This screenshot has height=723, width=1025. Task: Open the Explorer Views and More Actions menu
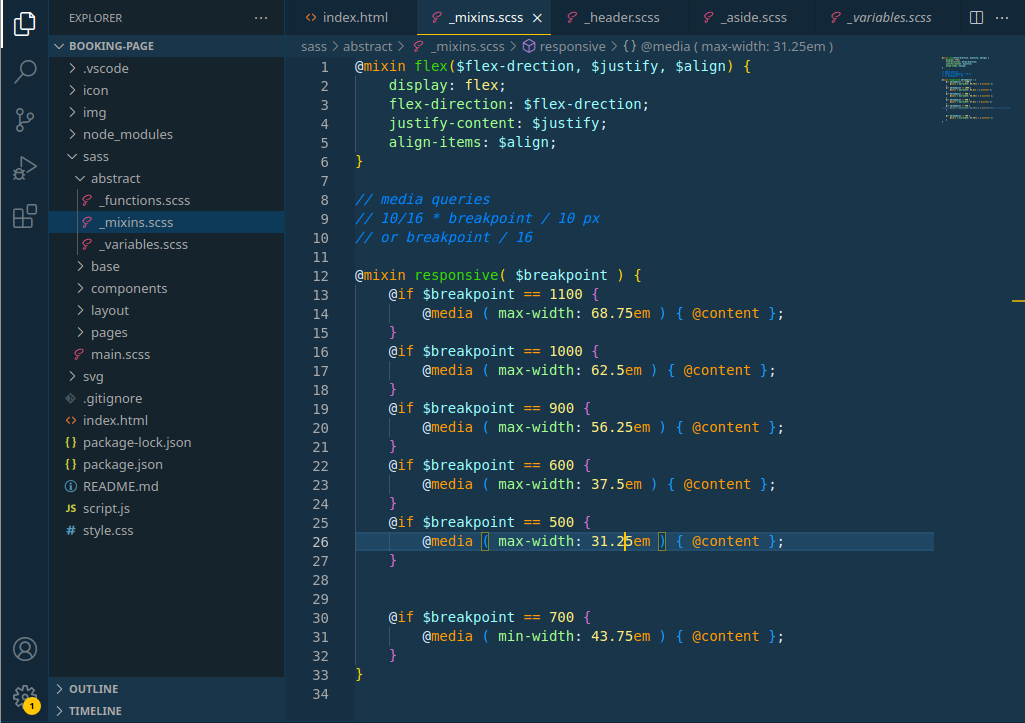point(261,18)
